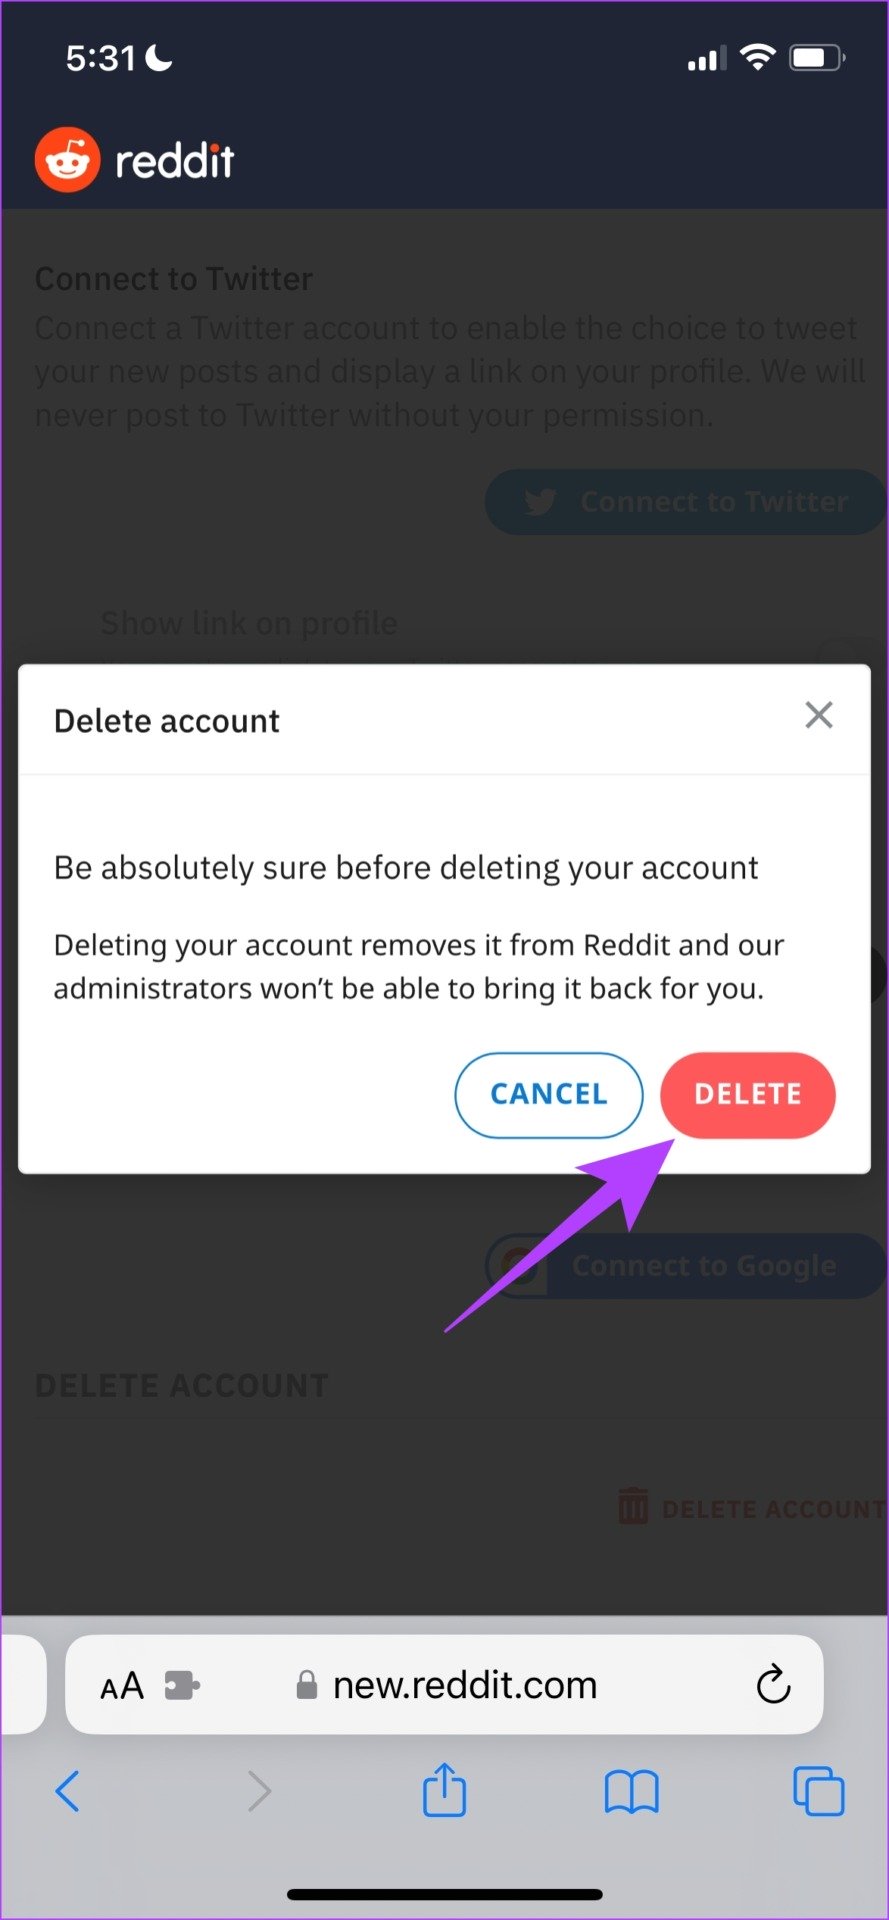Image resolution: width=889 pixels, height=1920 pixels.
Task: Choose CANCEL in the delete dialog
Action: tap(549, 1094)
